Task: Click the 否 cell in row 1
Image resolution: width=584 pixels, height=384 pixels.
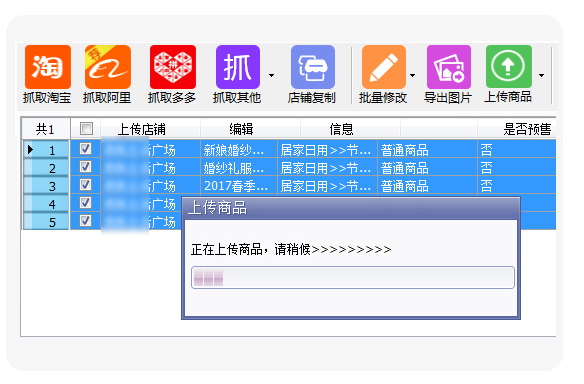Action: (517, 149)
